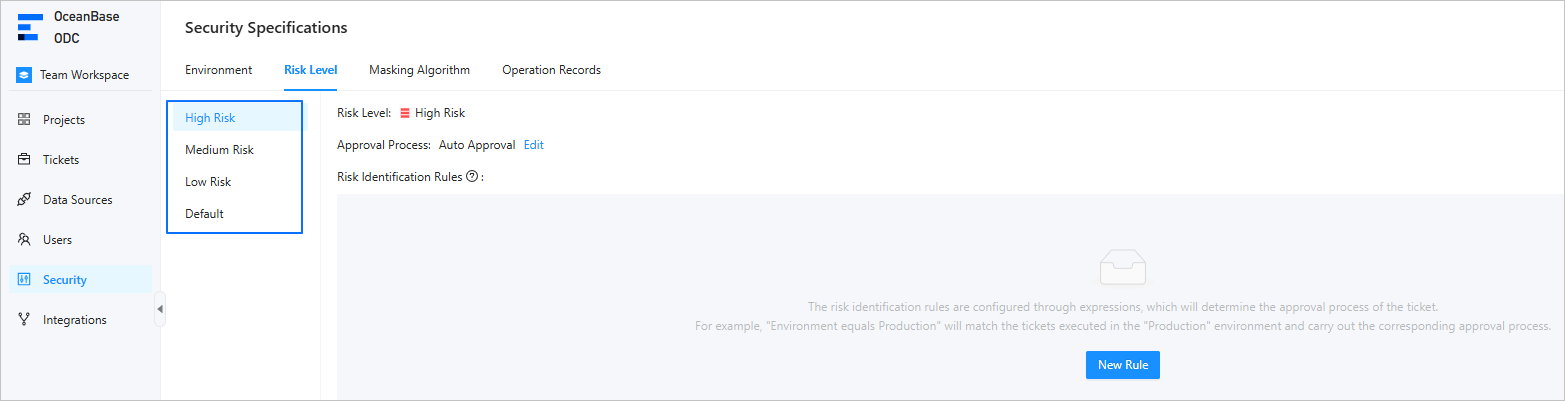Choose the Default risk level
This screenshot has height=401, width=1565.
click(204, 214)
